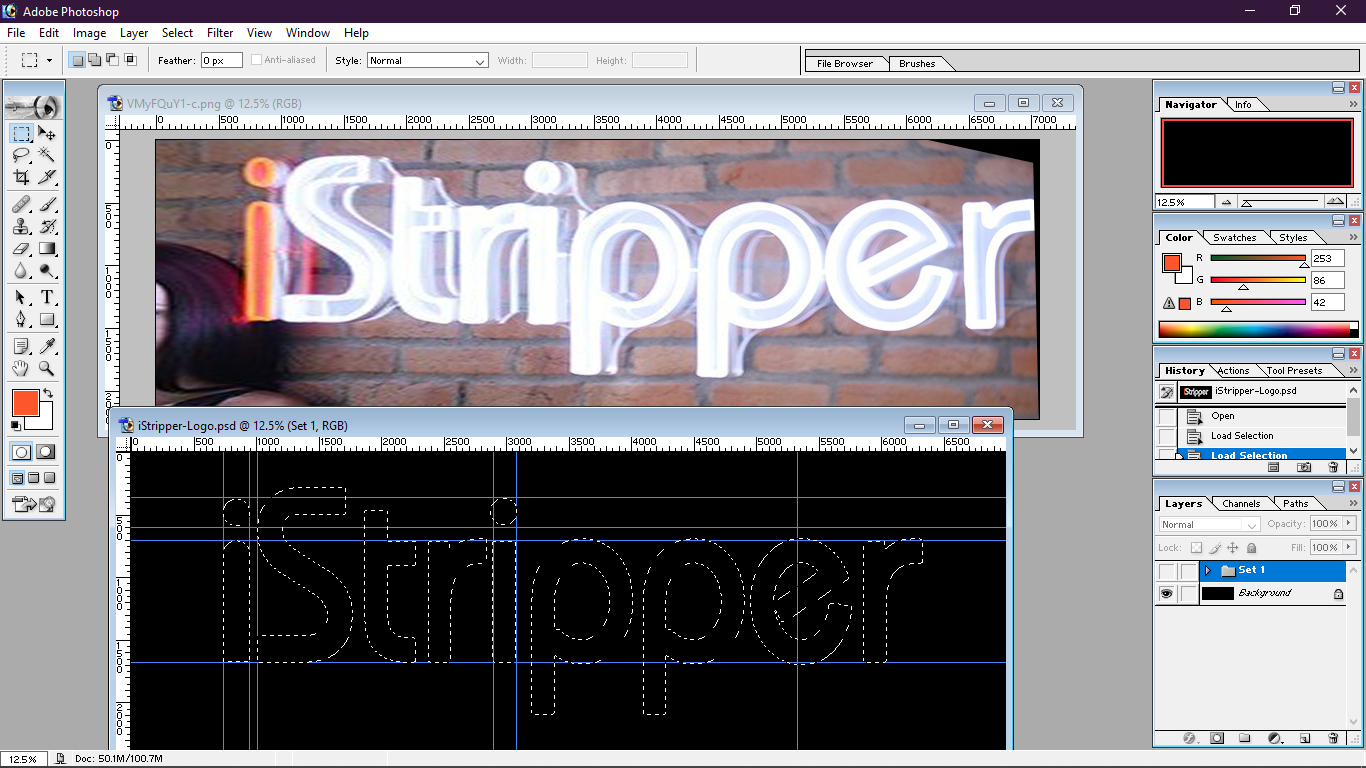1366x768 pixels.
Task: Select the Dodge tool
Action: point(46,270)
